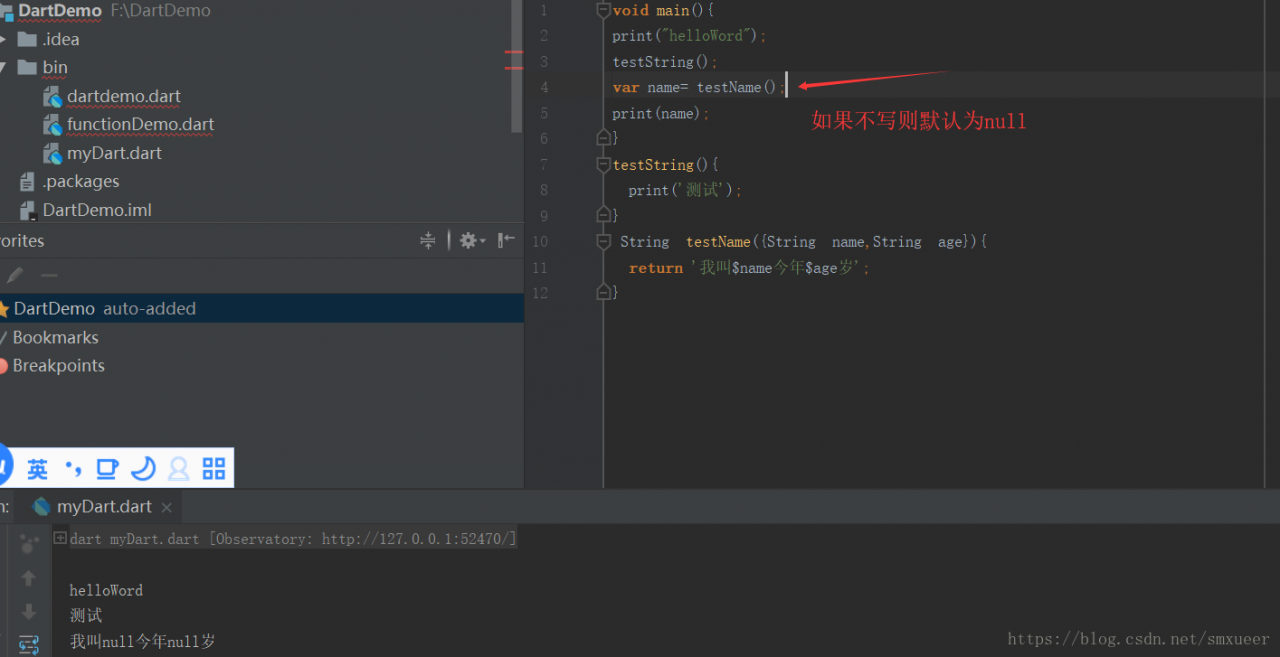Click console output helloWord
This screenshot has height=657, width=1280.
coord(106,590)
